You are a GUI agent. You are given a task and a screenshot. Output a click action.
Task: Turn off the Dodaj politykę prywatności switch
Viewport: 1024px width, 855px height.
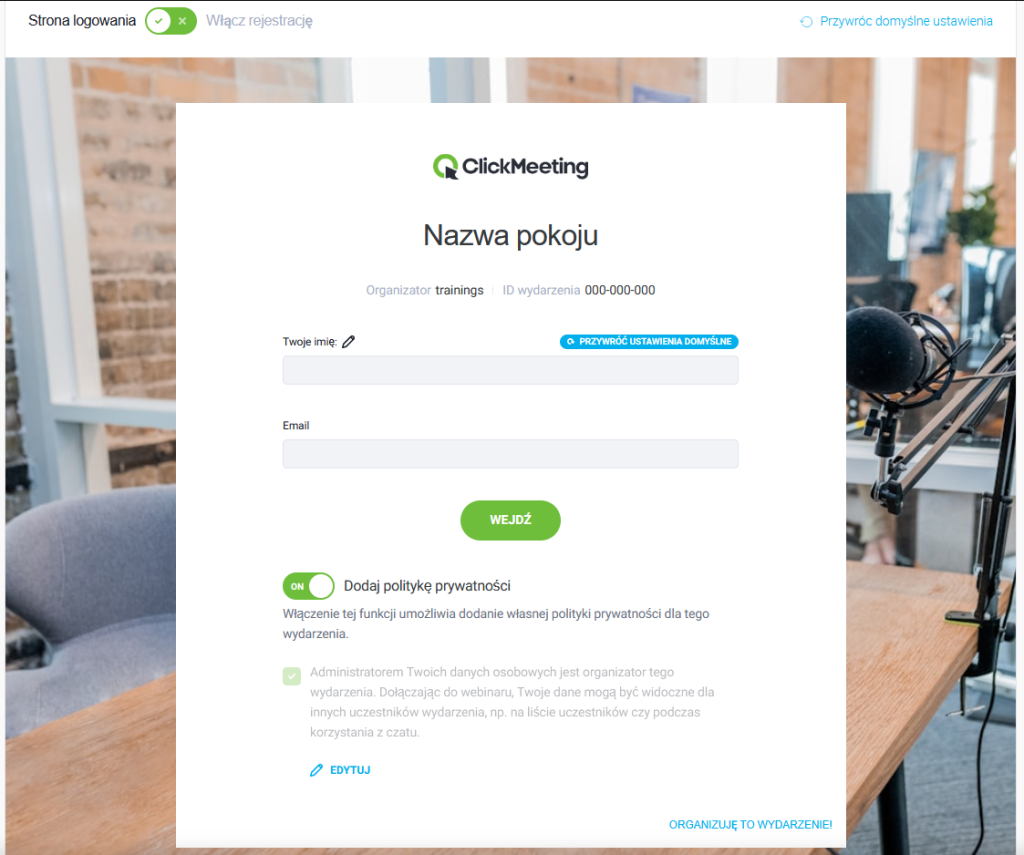point(308,586)
